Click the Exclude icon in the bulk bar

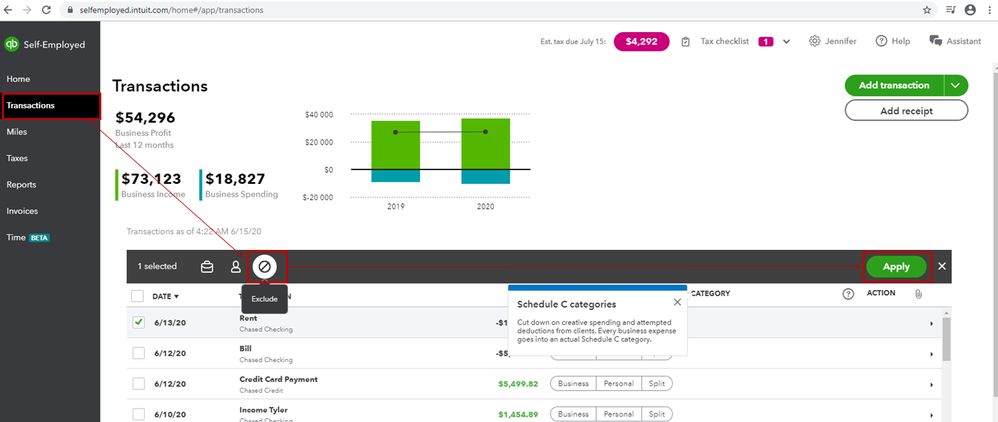click(264, 266)
